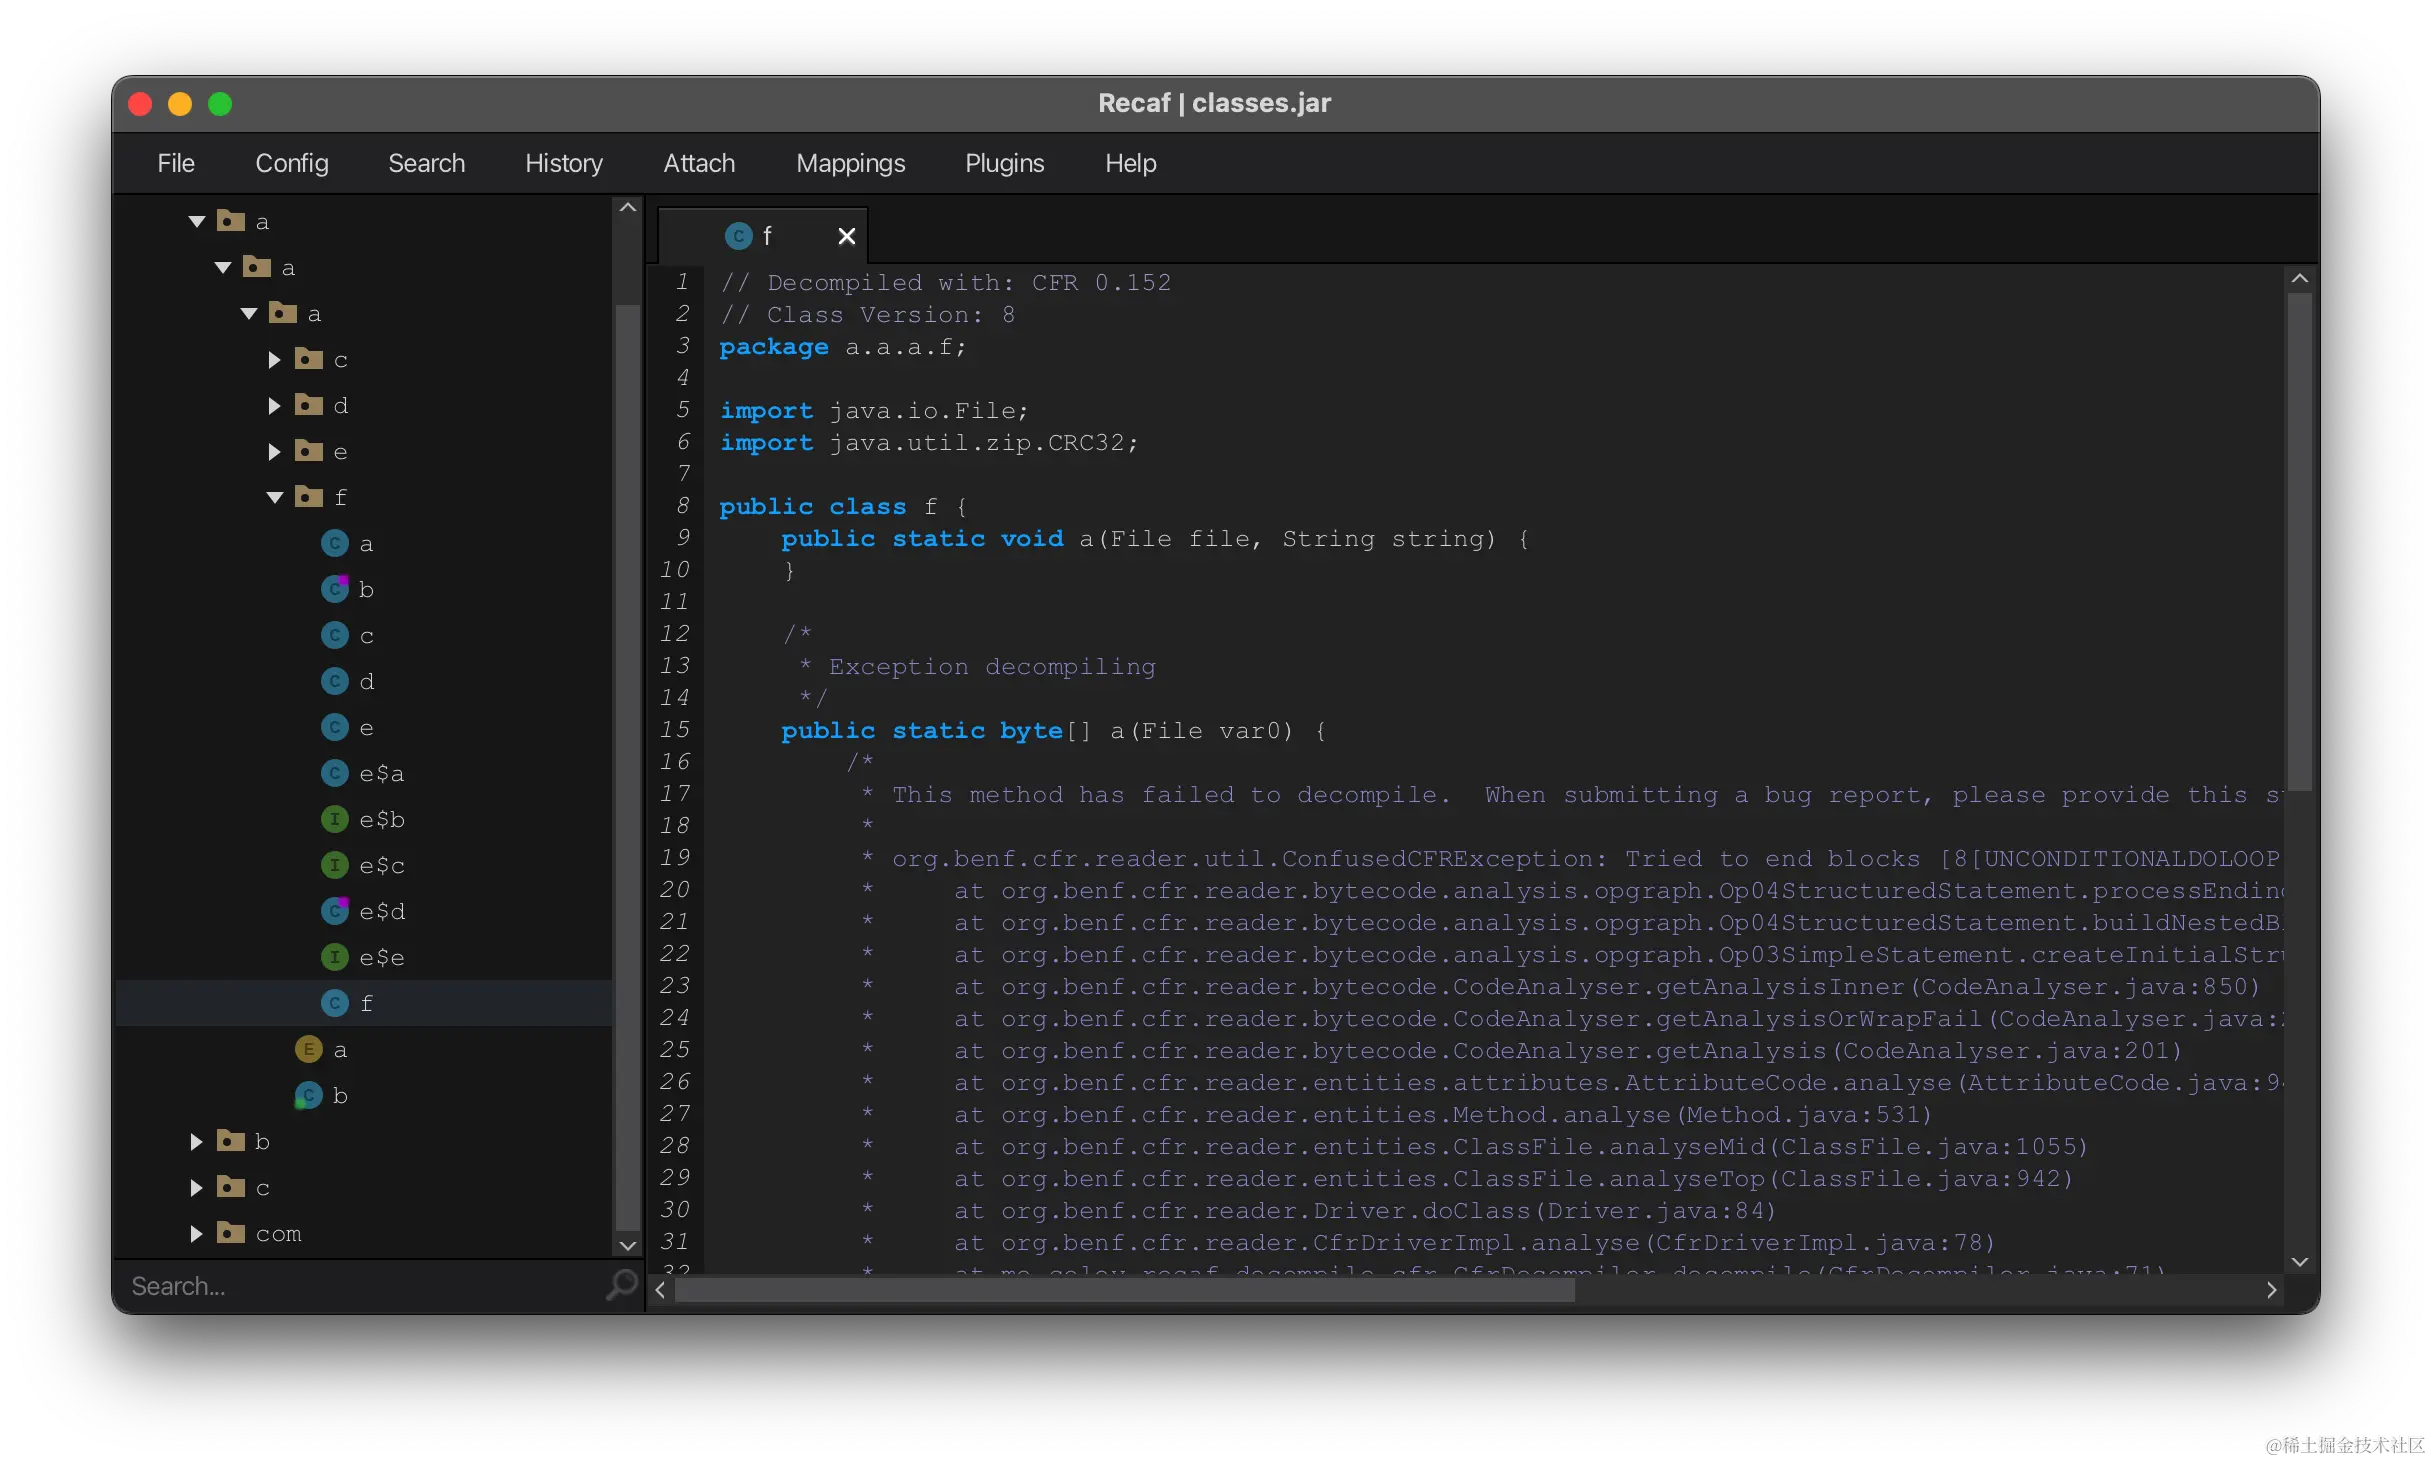Viewport: 2432px width, 1462px height.
Task: Open the File menu
Action: click(175, 163)
